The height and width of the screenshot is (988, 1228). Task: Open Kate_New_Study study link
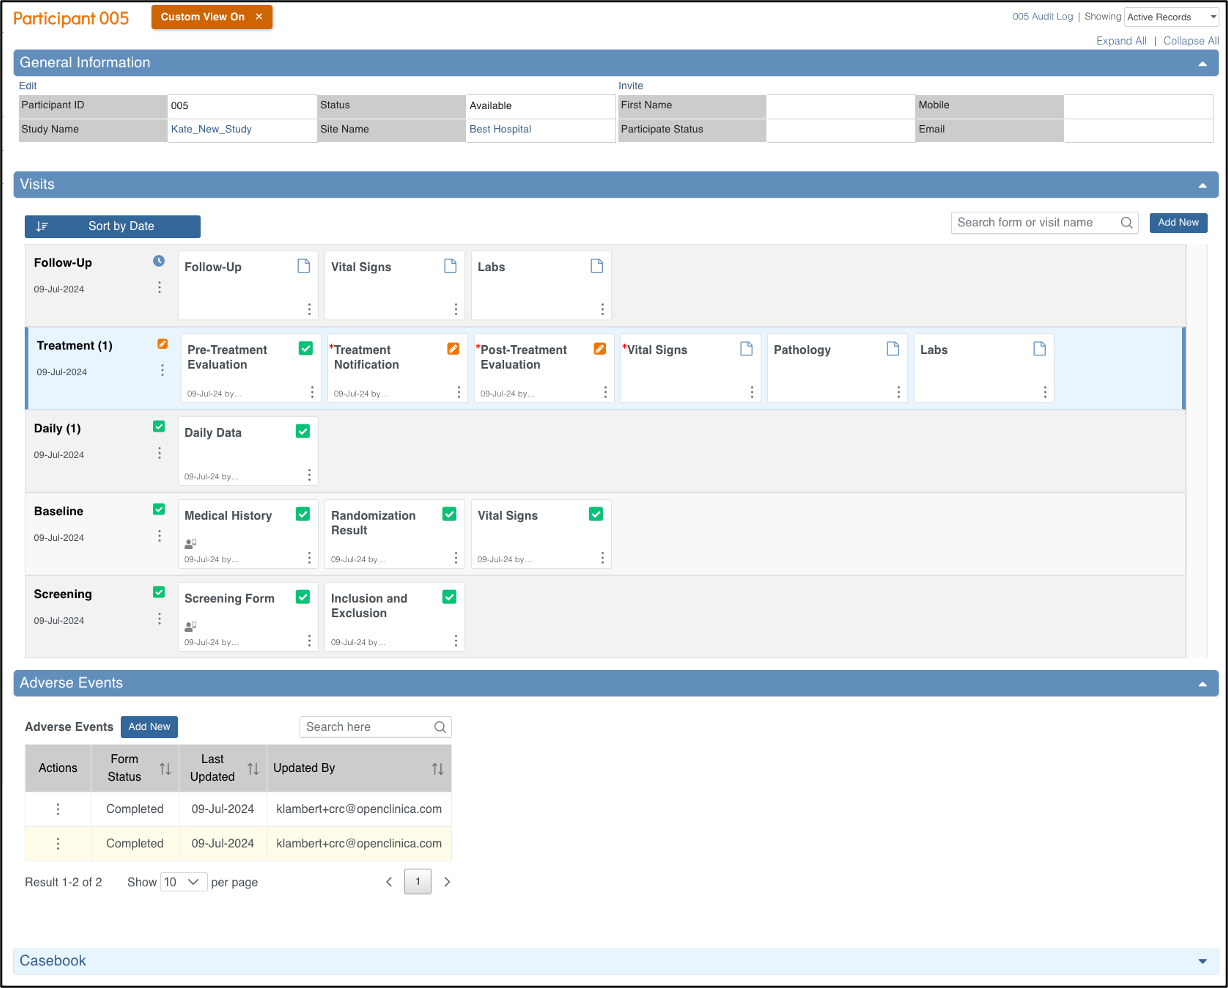click(x=211, y=130)
